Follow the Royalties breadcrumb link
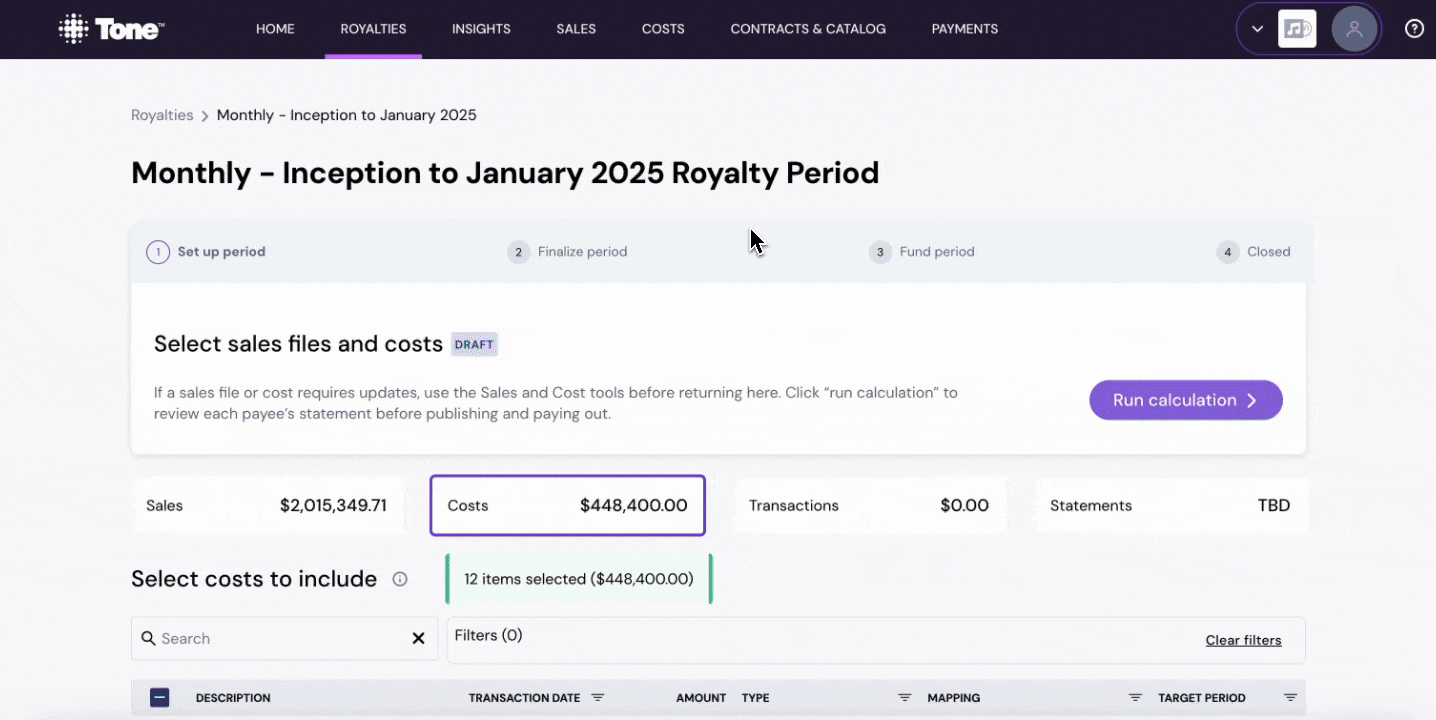 (x=162, y=115)
